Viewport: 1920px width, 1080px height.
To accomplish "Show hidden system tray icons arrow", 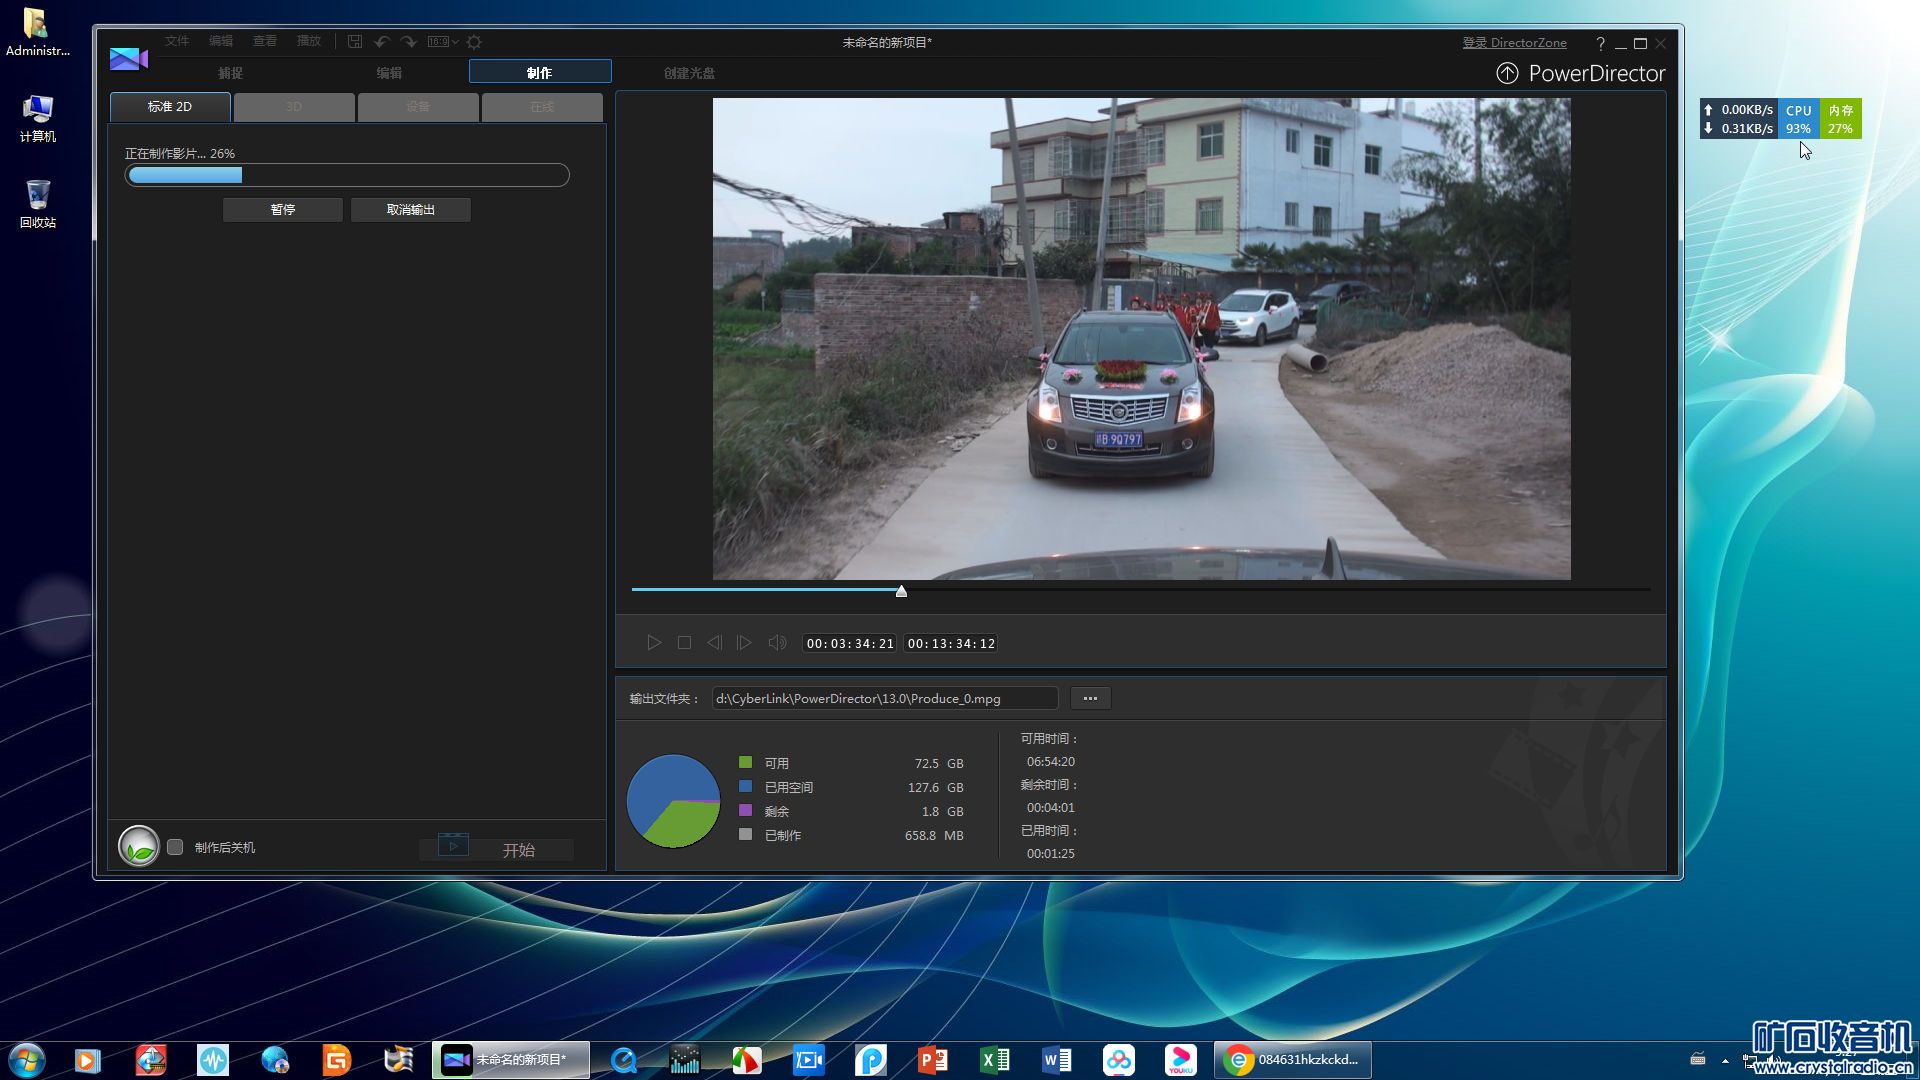I will point(1725,1060).
